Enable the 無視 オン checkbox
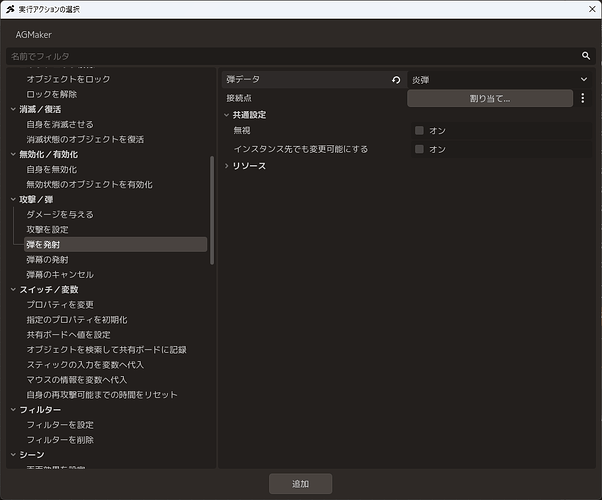The height and width of the screenshot is (500, 602). tap(419, 131)
